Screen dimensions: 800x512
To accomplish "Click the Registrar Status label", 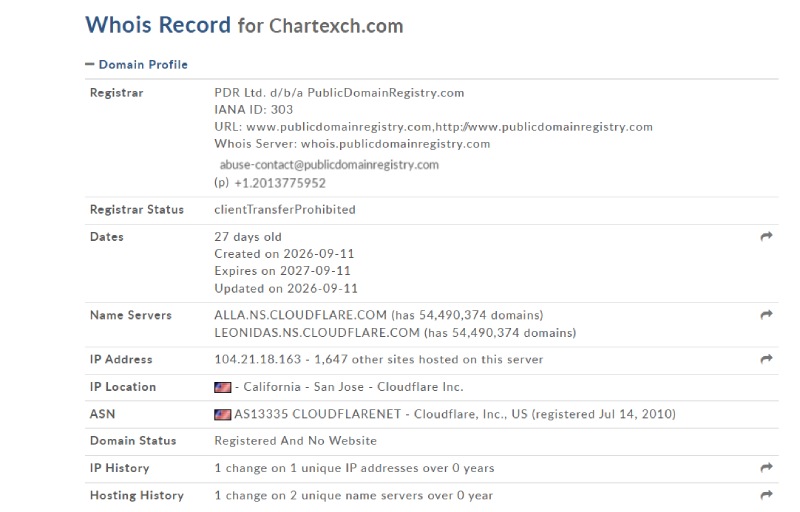I will 137,210.
